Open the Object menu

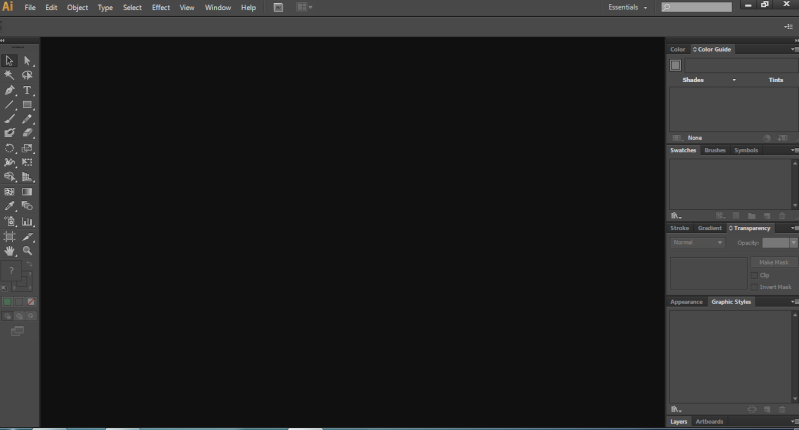(77, 8)
